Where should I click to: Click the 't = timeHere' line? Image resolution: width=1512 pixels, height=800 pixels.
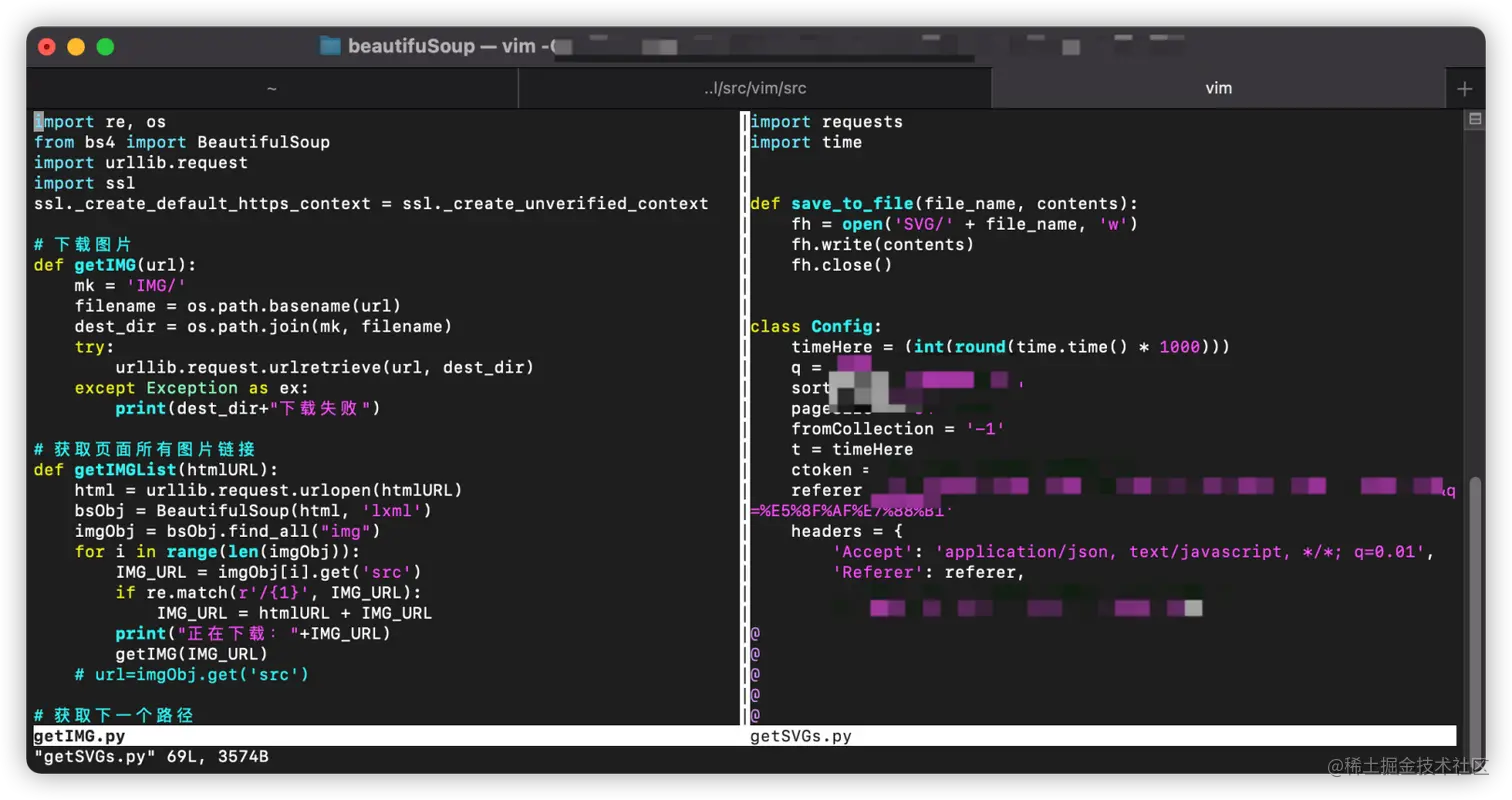[852, 449]
